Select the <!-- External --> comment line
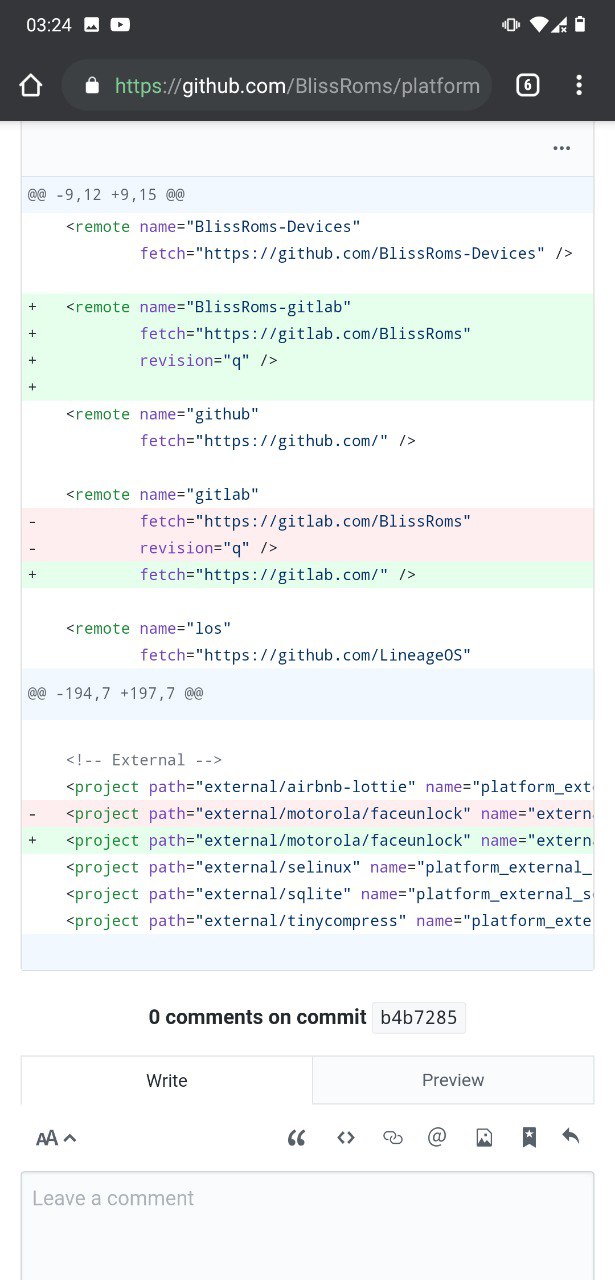Image resolution: width=615 pixels, height=1280 pixels. (x=308, y=760)
